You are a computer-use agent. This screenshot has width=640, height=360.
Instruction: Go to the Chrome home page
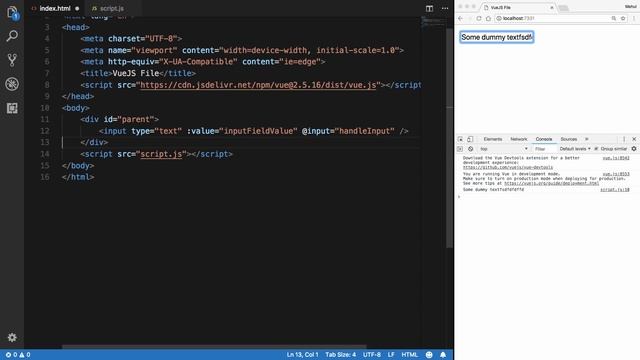click(x=488, y=18)
